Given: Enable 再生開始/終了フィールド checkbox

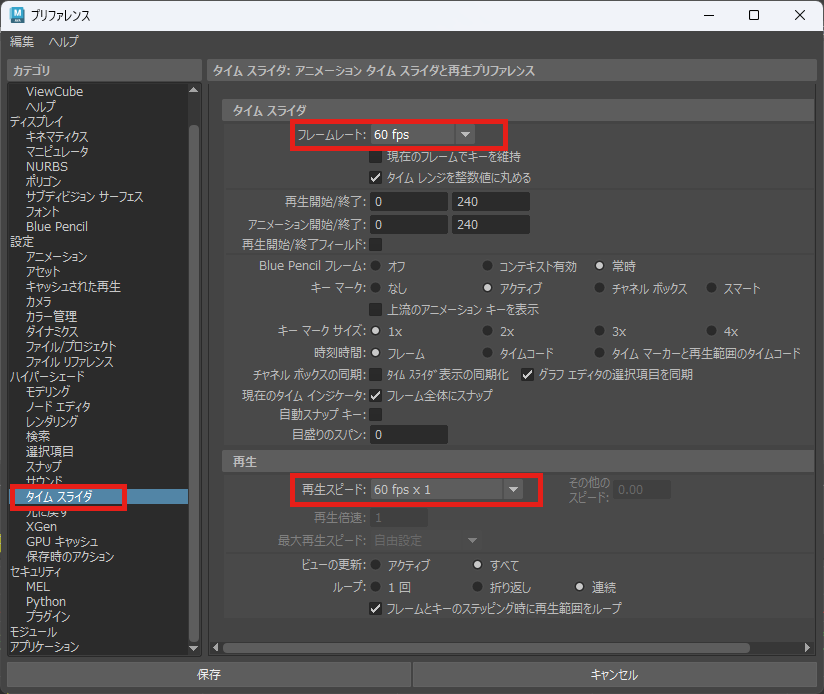Looking at the screenshot, I should (375, 244).
